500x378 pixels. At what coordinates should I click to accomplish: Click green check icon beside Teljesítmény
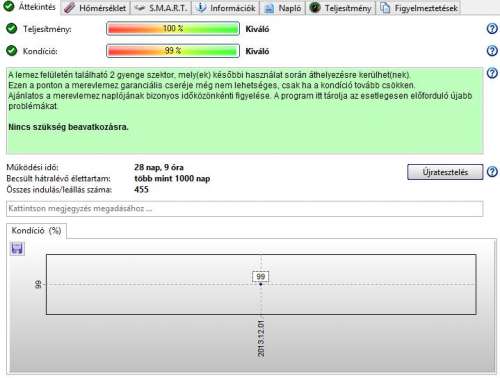click(x=12, y=29)
